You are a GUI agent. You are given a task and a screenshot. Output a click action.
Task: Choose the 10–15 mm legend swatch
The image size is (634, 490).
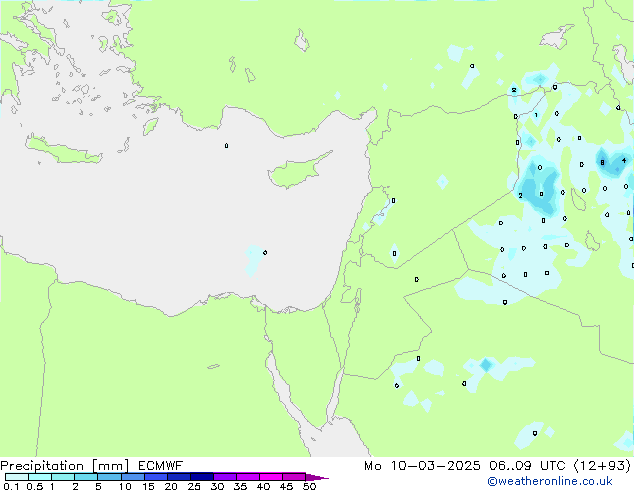click(132, 477)
